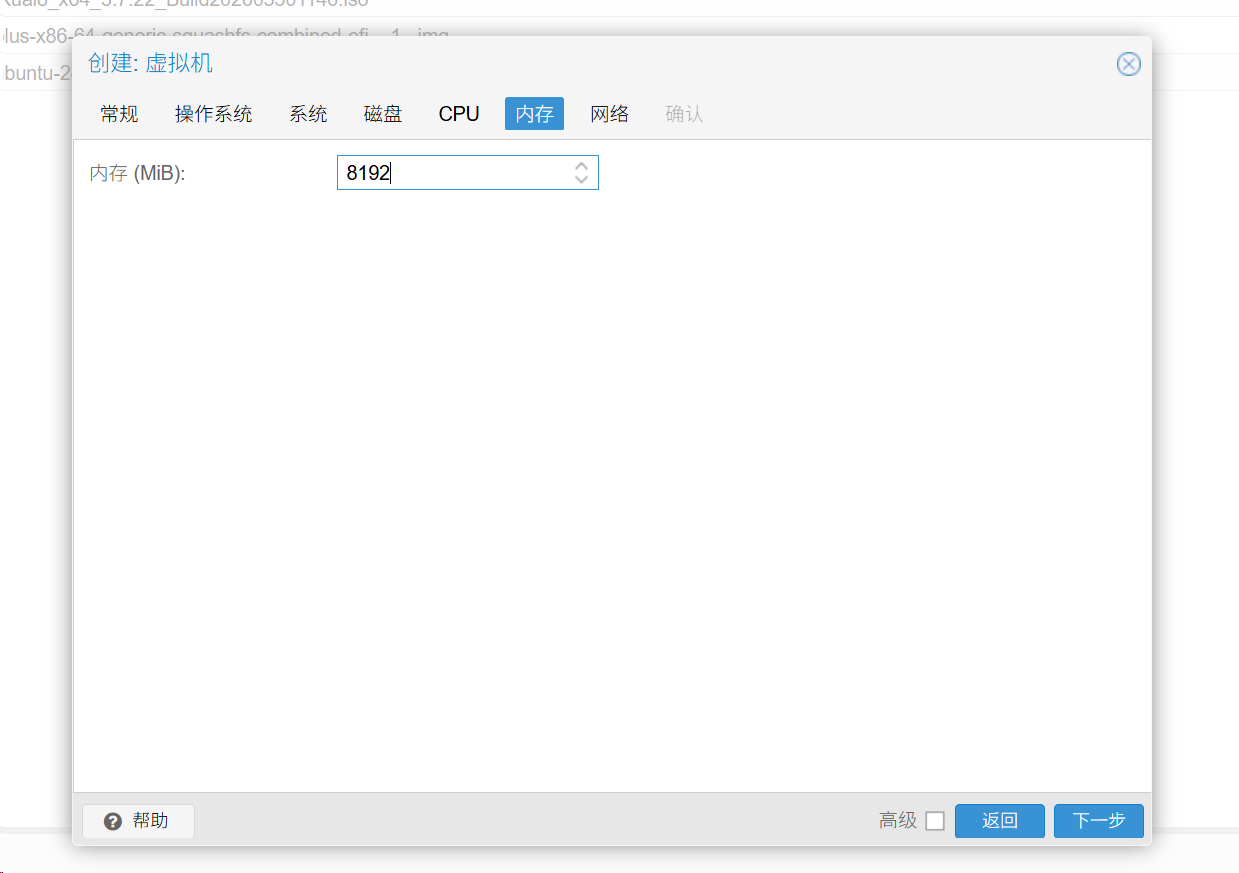Go to the 系统 tab

pos(308,114)
